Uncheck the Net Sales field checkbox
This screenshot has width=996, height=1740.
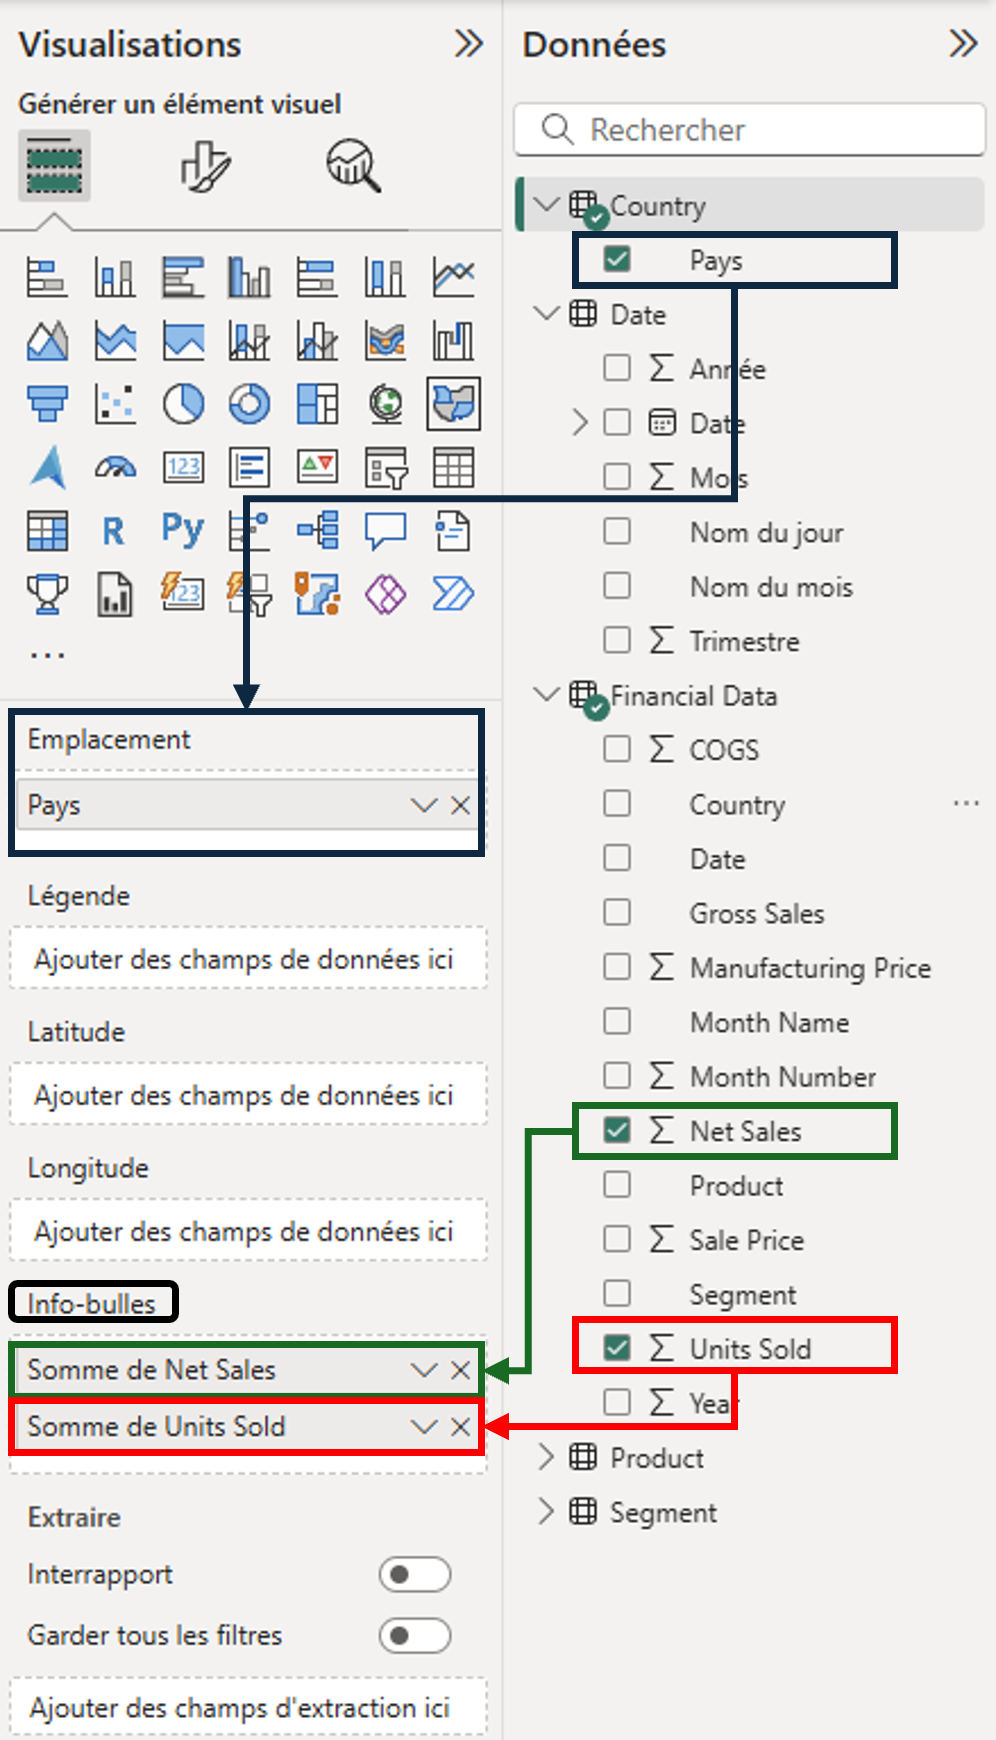tap(617, 1131)
